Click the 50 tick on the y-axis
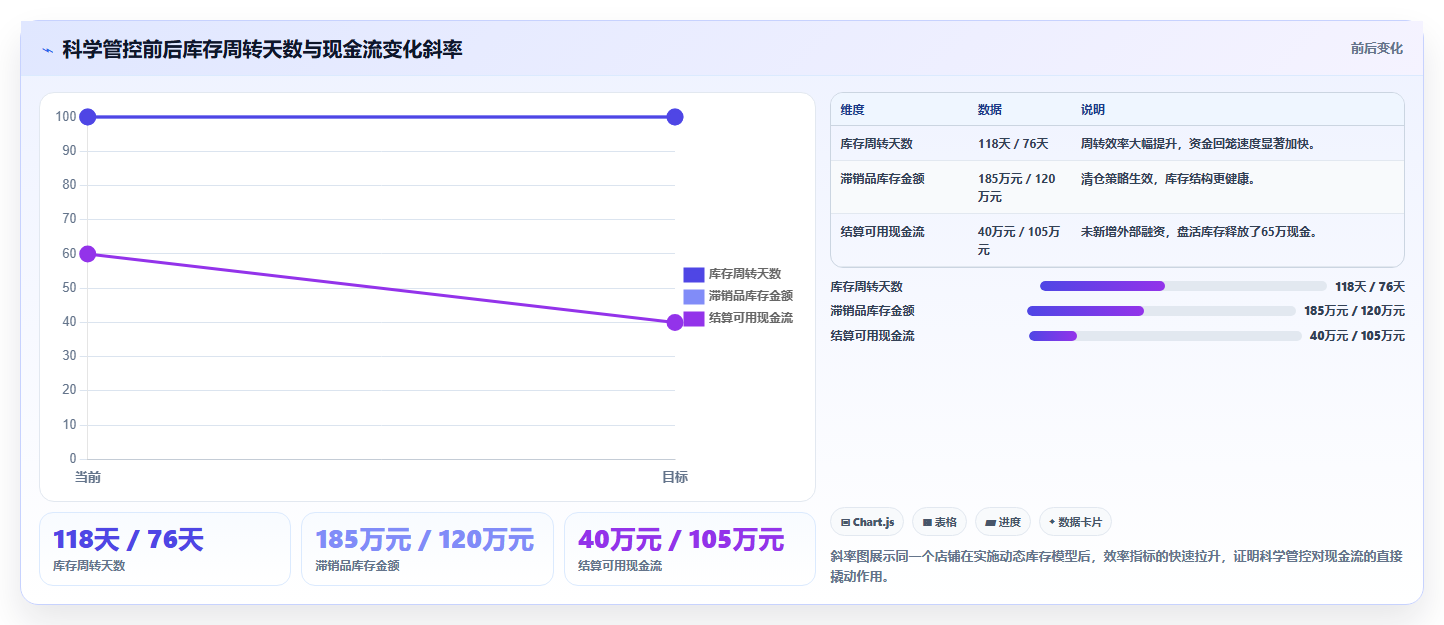This screenshot has width=1444, height=625. click(69, 288)
